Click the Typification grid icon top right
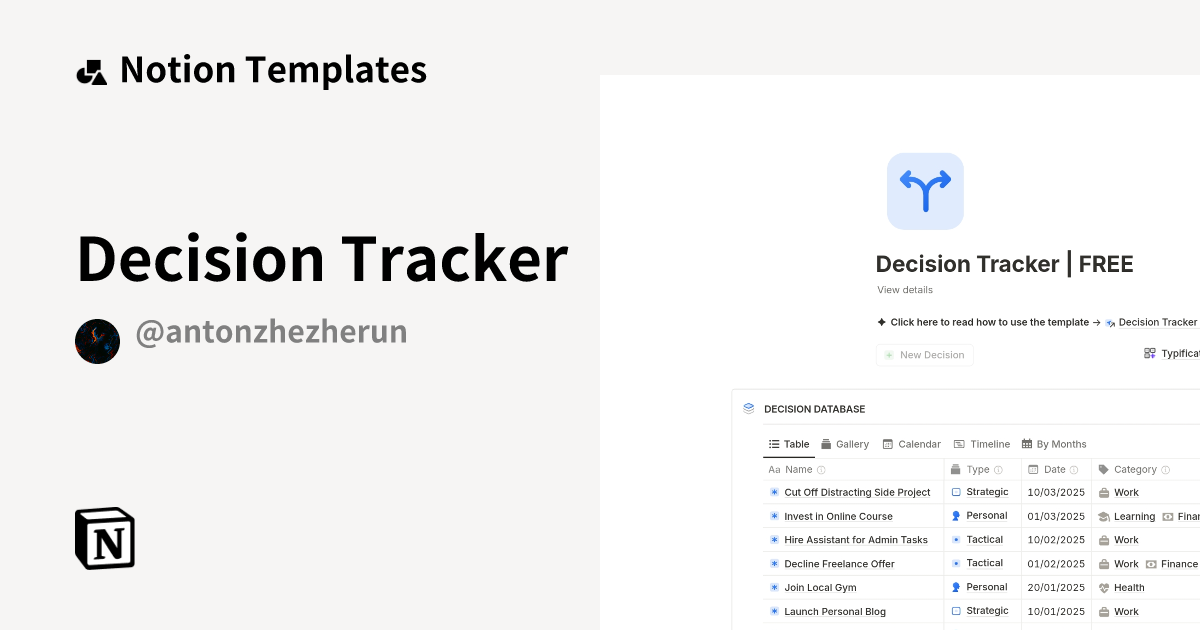The width and height of the screenshot is (1200, 630). tap(1150, 352)
